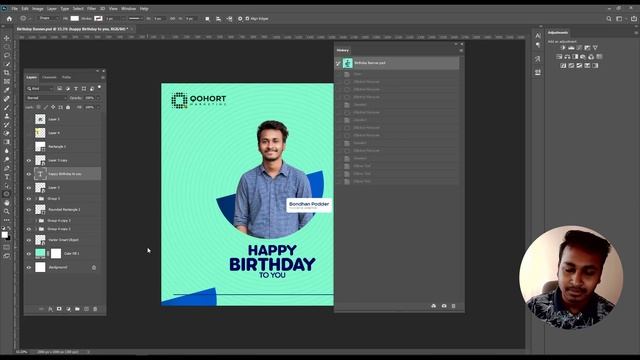Select Birthday Banner.psd snapshot in History
The width and height of the screenshot is (640, 360).
[398, 63]
